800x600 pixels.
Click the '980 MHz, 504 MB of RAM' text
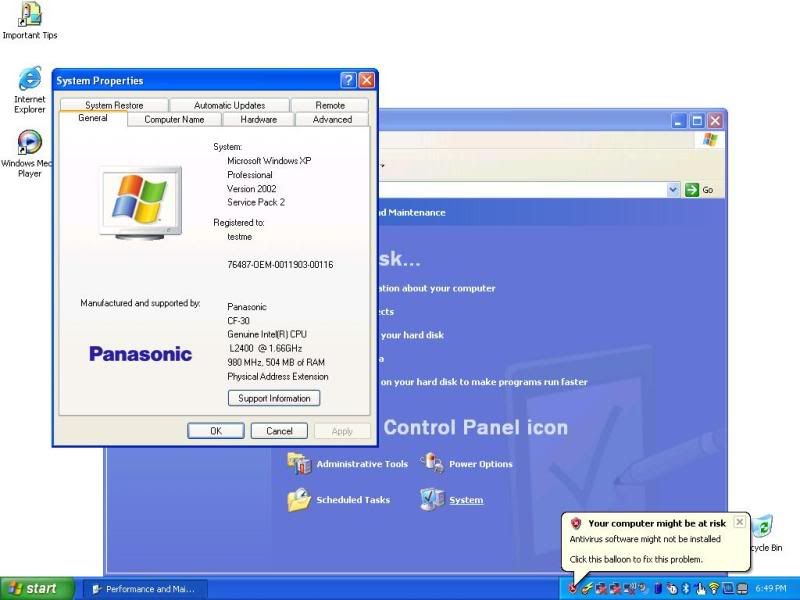tap(276, 362)
